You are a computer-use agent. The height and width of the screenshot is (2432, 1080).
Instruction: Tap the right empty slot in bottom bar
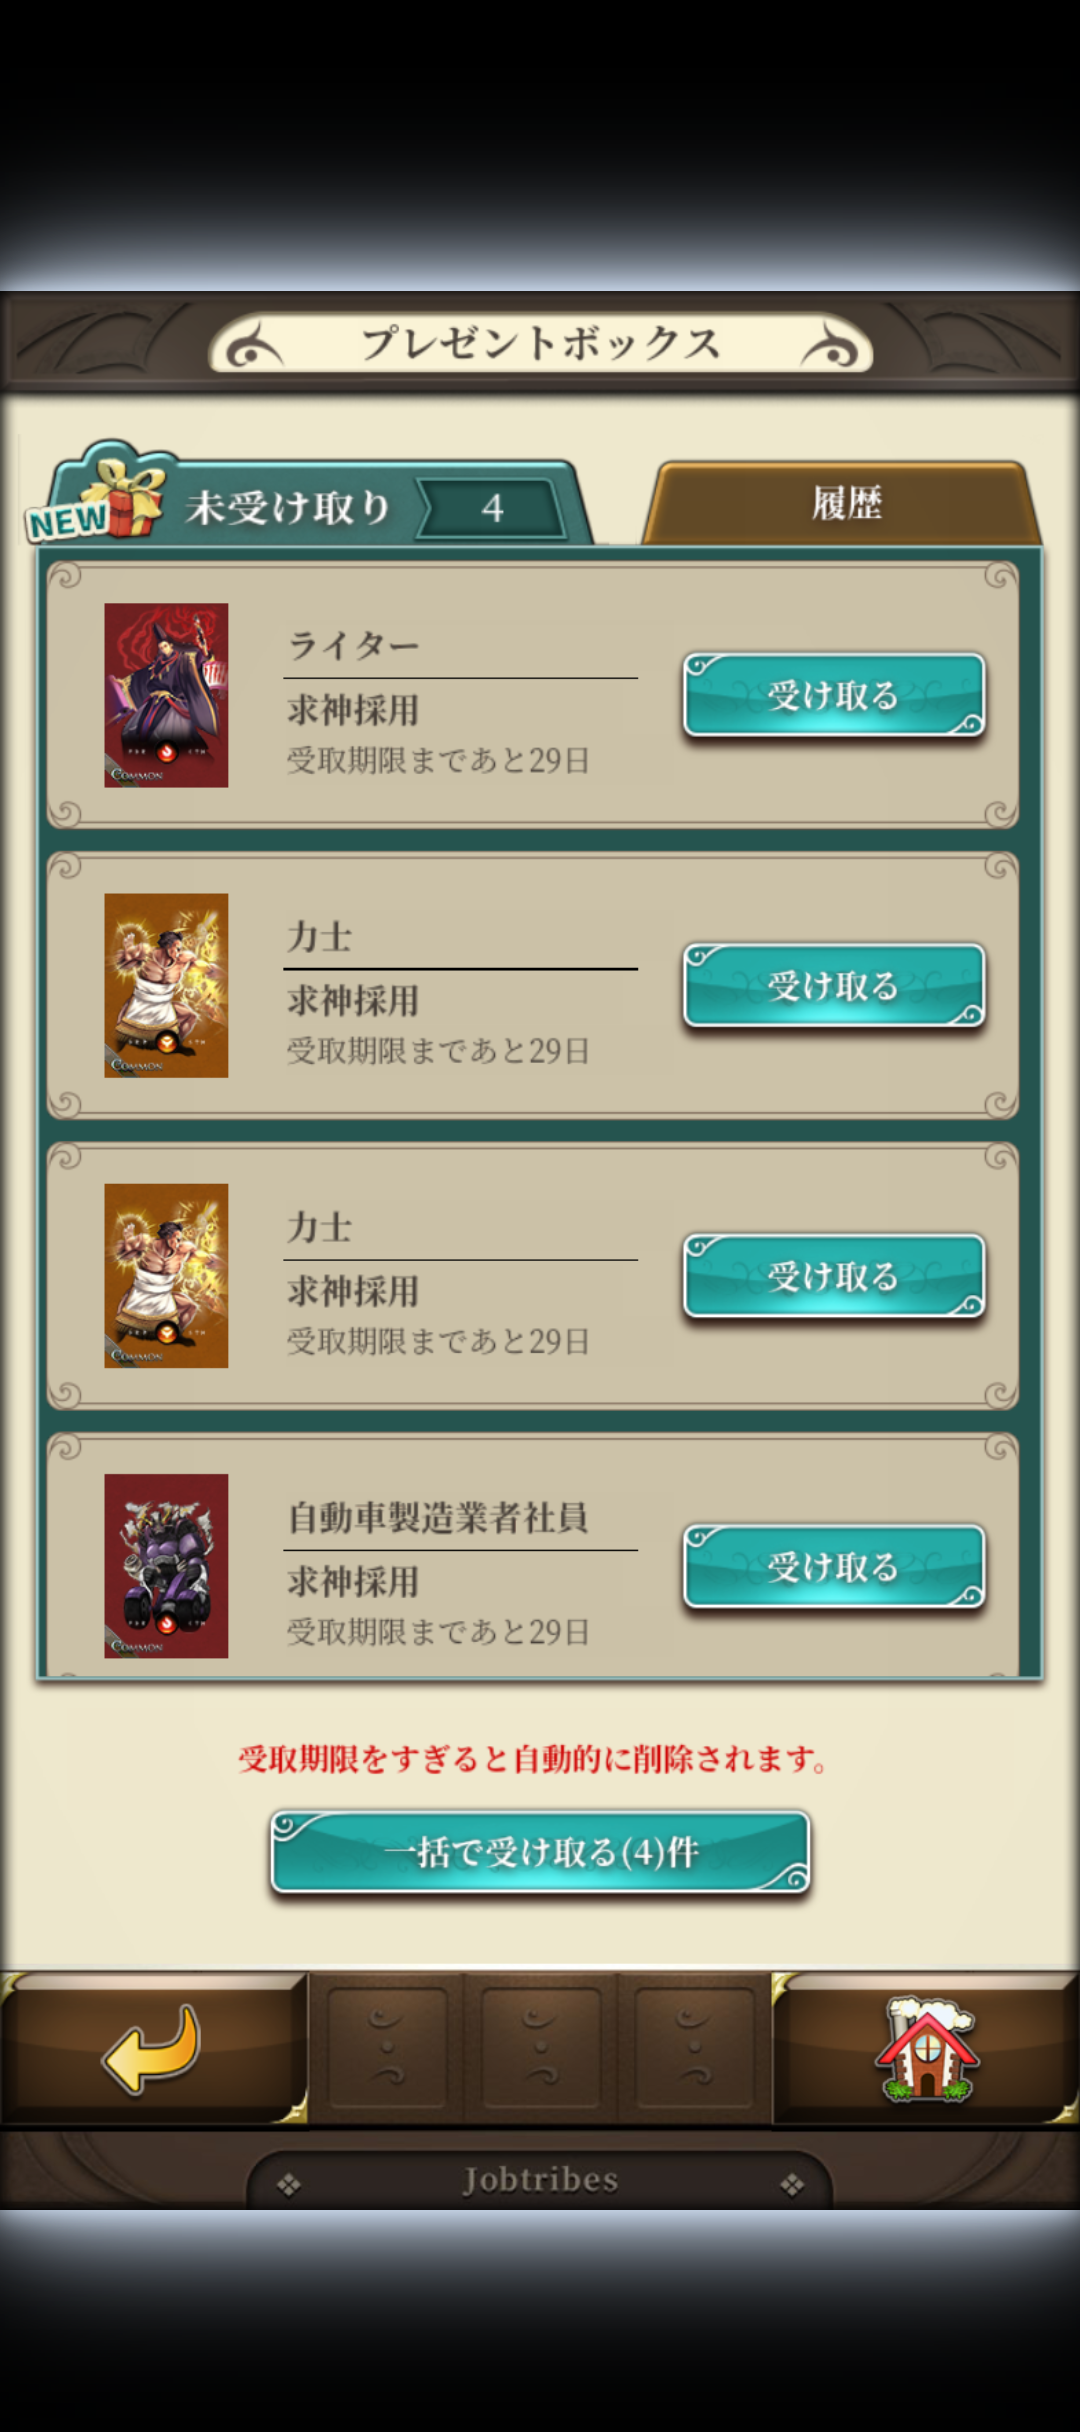(693, 2049)
